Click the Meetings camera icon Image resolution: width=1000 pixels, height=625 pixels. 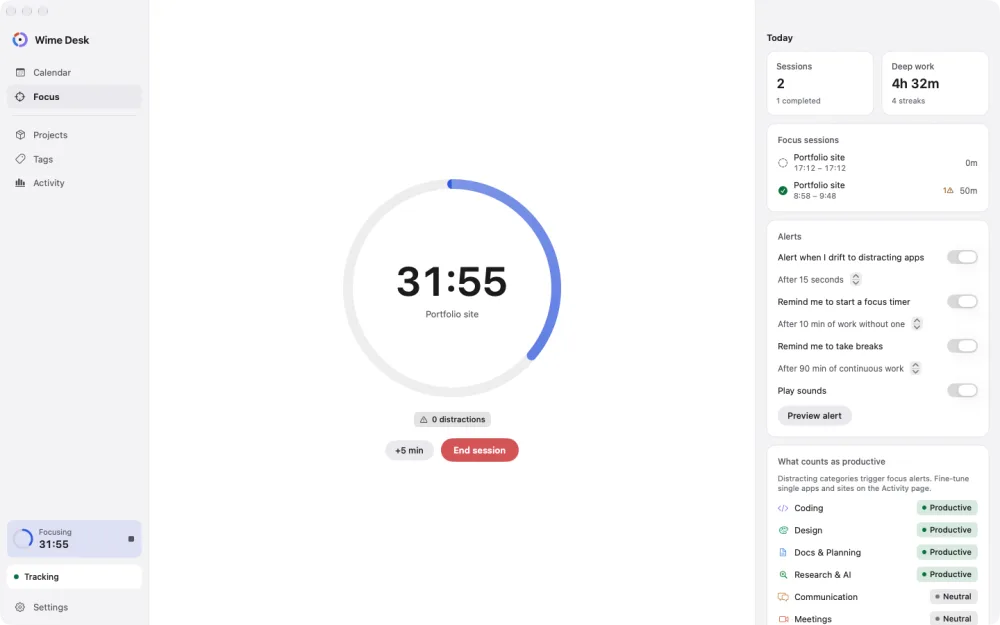click(783, 619)
